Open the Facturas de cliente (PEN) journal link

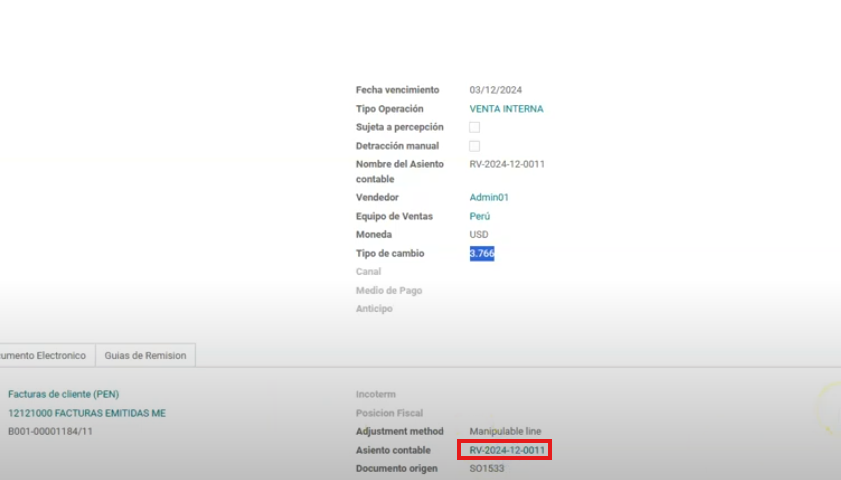(70, 394)
